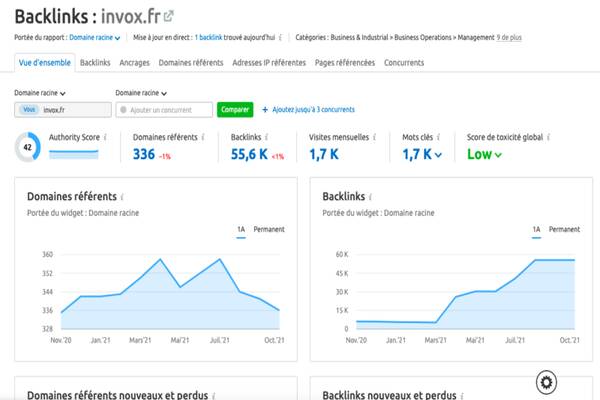600x400 pixels.
Task: Select the Vue d'ensemble tab
Action: tap(45, 63)
